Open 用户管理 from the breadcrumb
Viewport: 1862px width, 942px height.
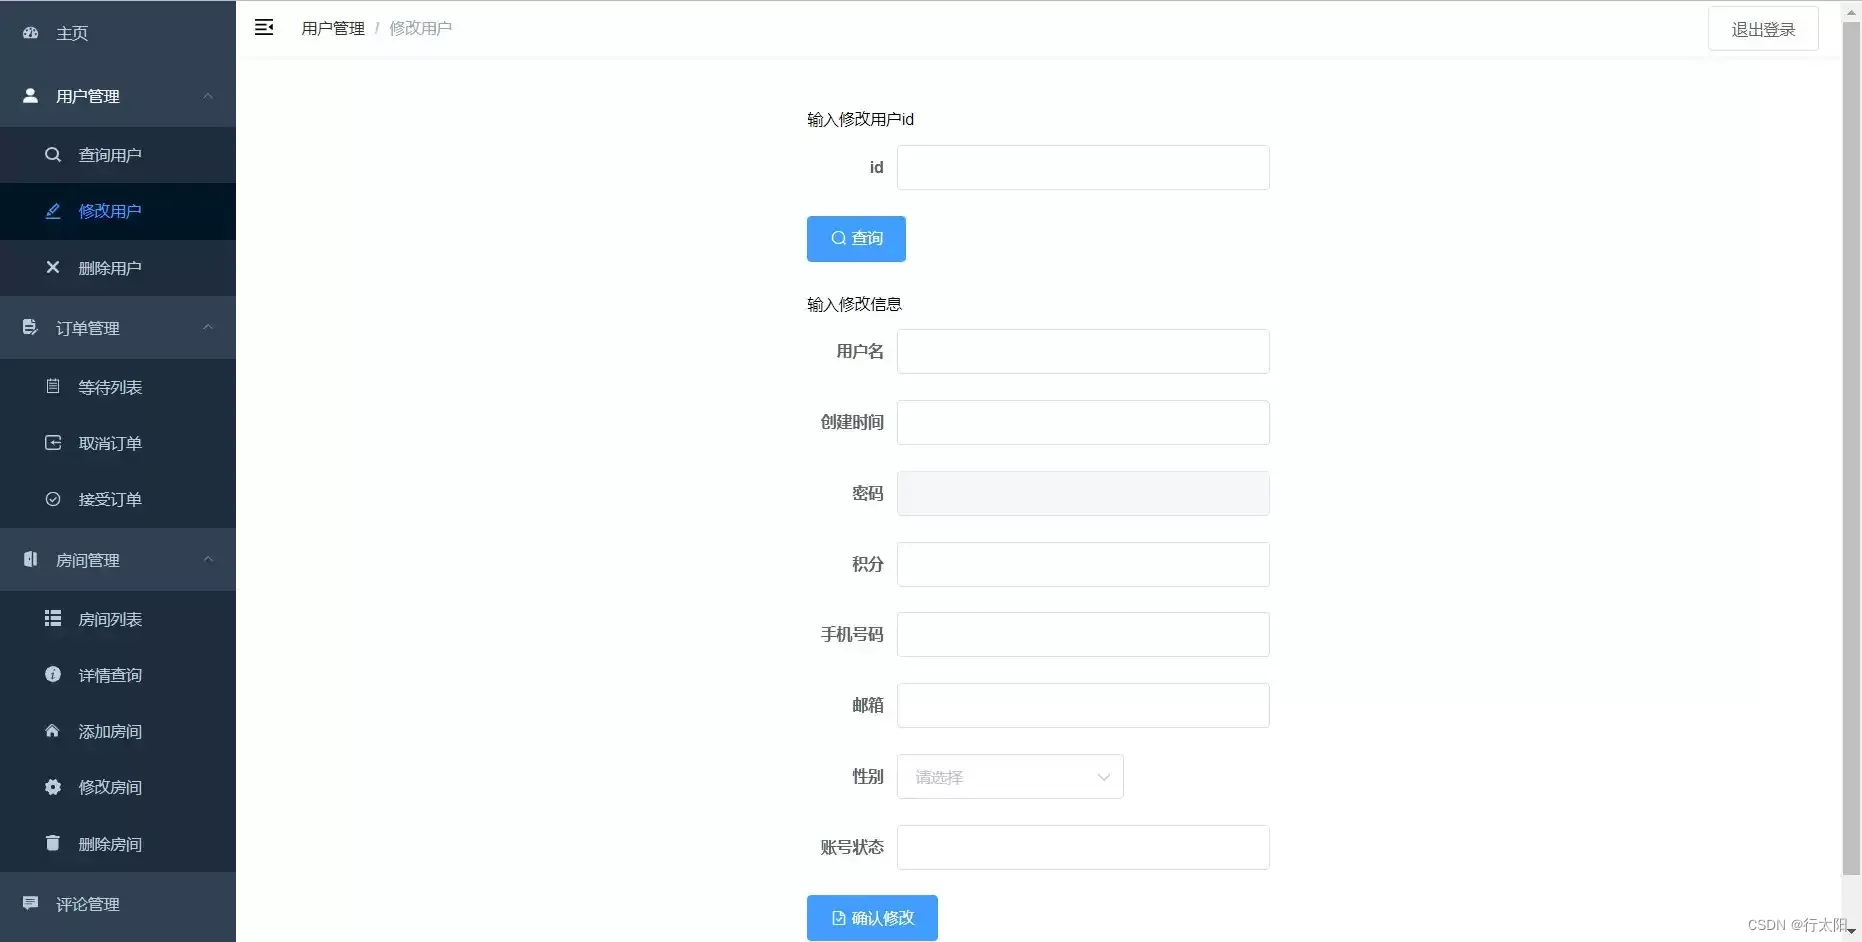[x=332, y=27]
